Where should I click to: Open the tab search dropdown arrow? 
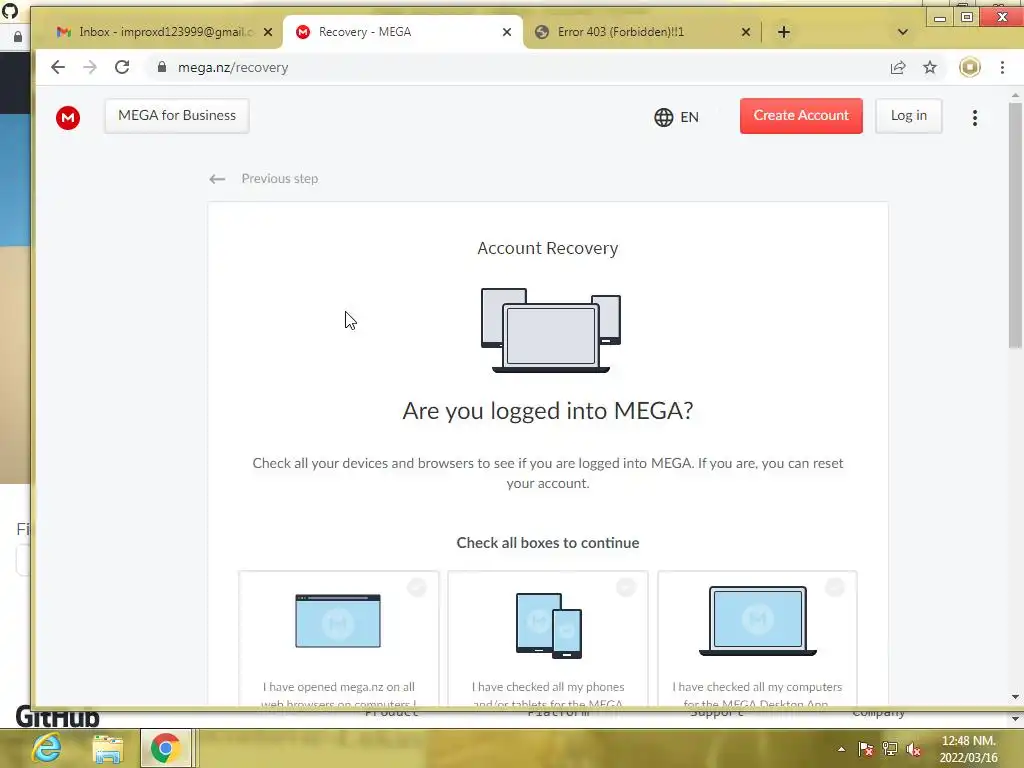[903, 32]
